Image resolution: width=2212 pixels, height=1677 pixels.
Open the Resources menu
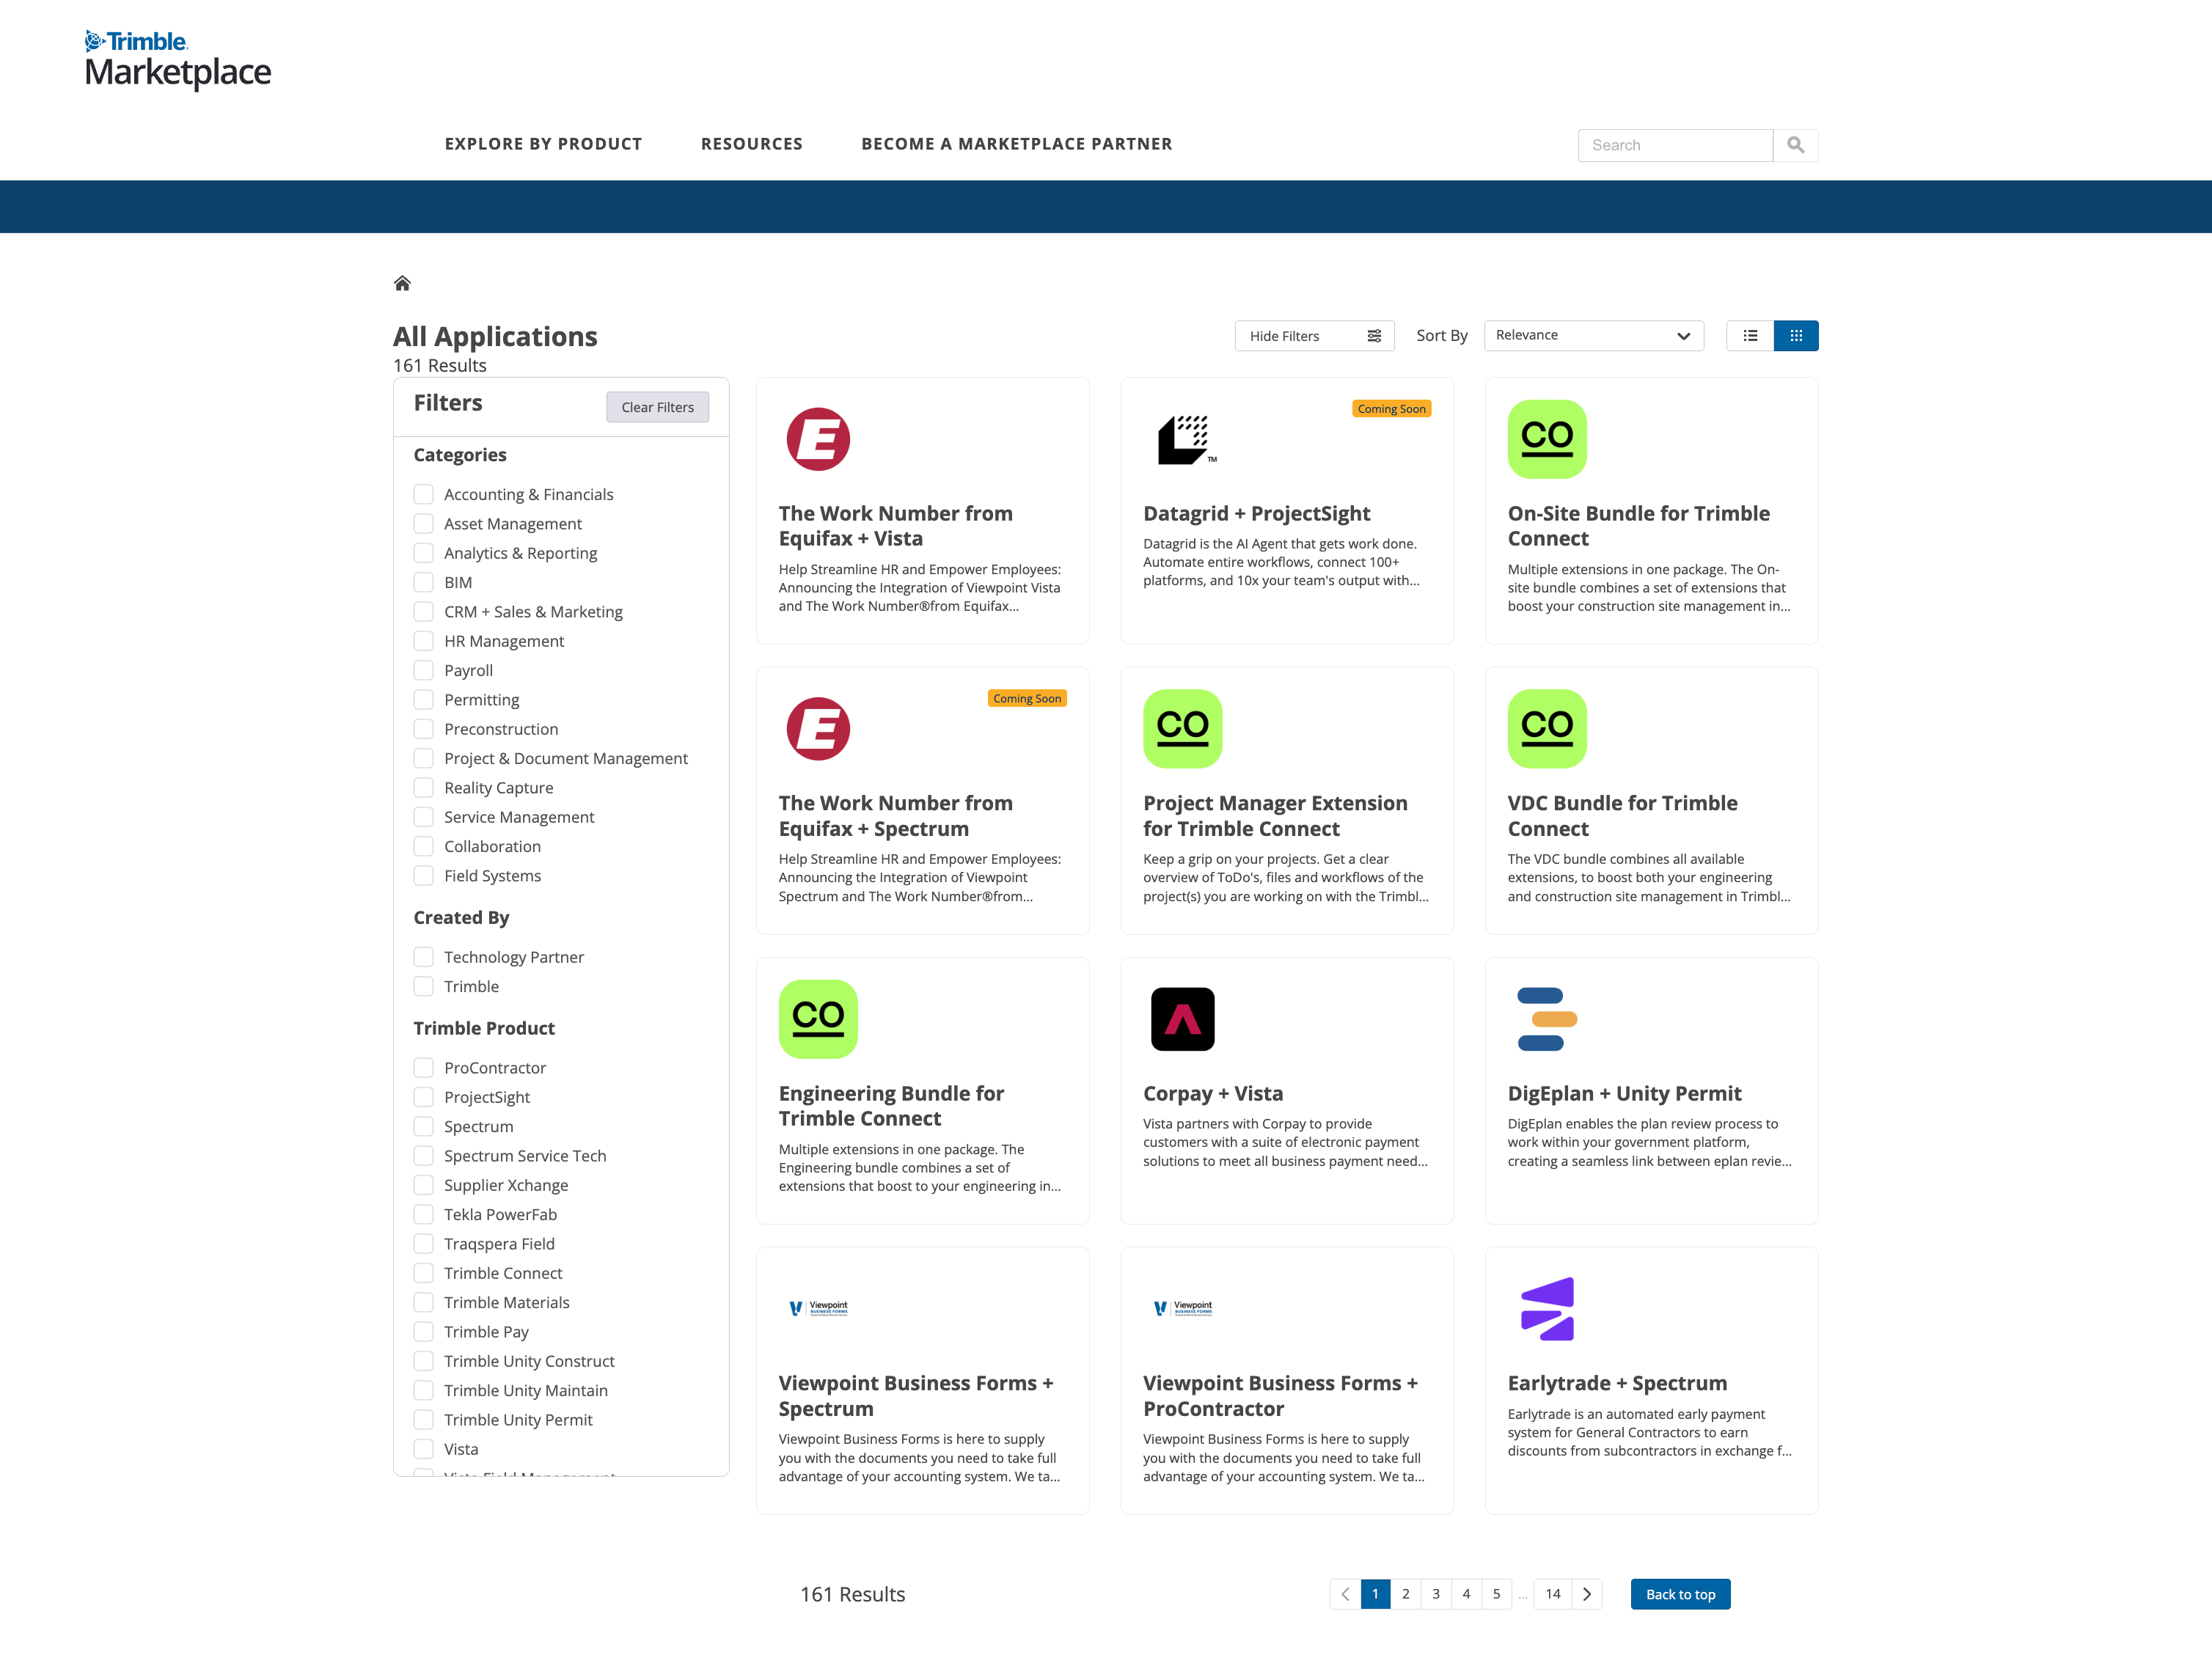pos(751,144)
